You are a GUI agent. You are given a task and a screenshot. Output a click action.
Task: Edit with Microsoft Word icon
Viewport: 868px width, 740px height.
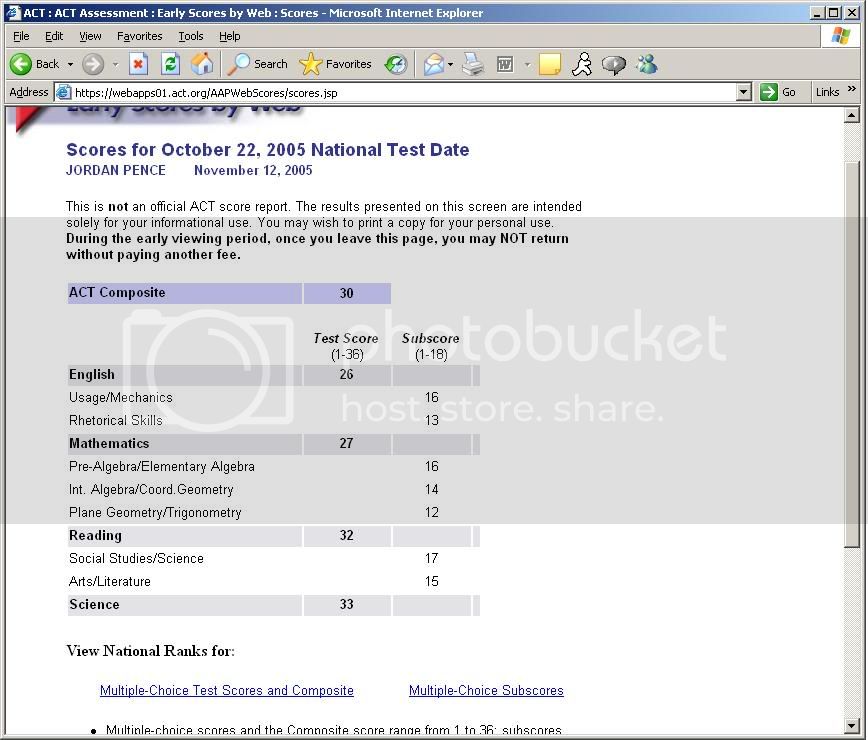[x=505, y=64]
